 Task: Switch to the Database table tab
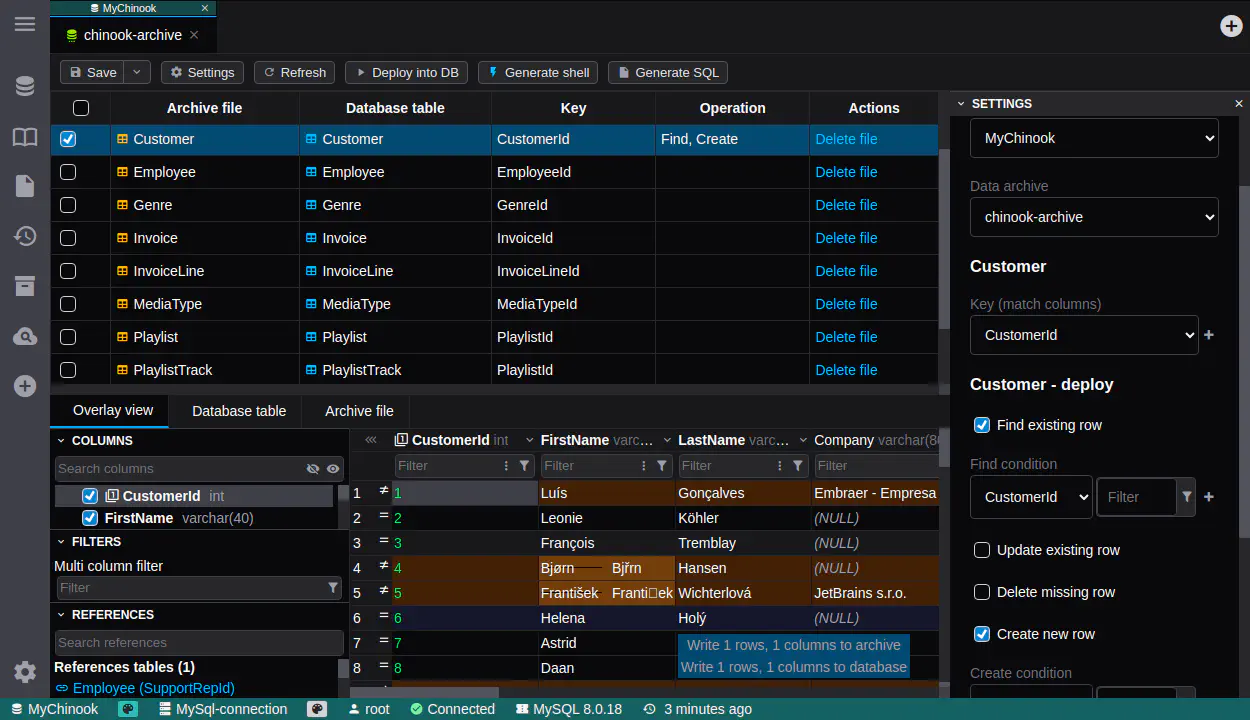point(239,411)
